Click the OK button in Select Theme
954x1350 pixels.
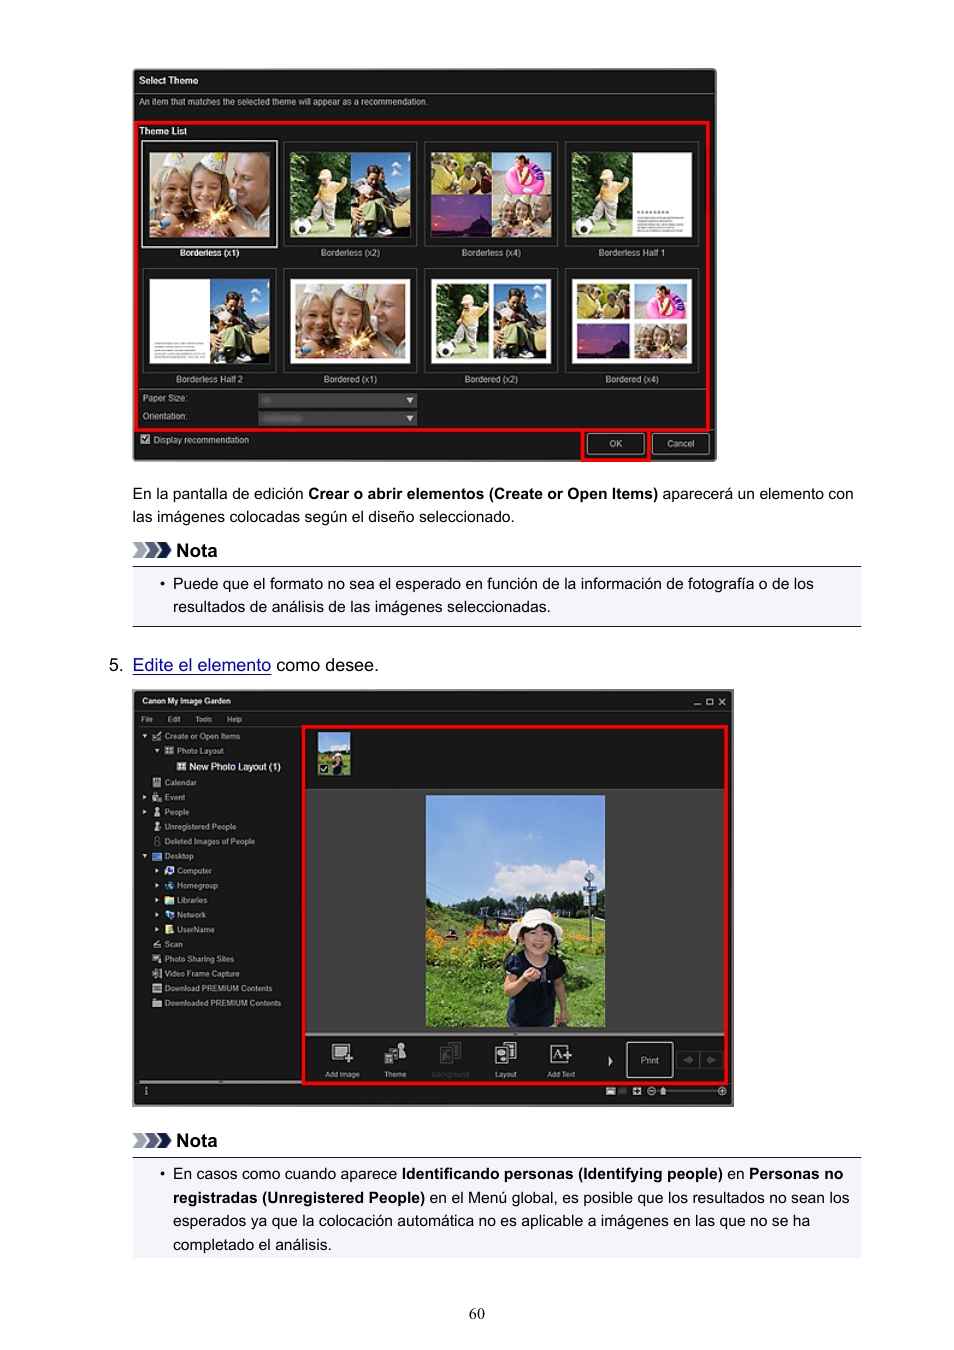click(615, 444)
